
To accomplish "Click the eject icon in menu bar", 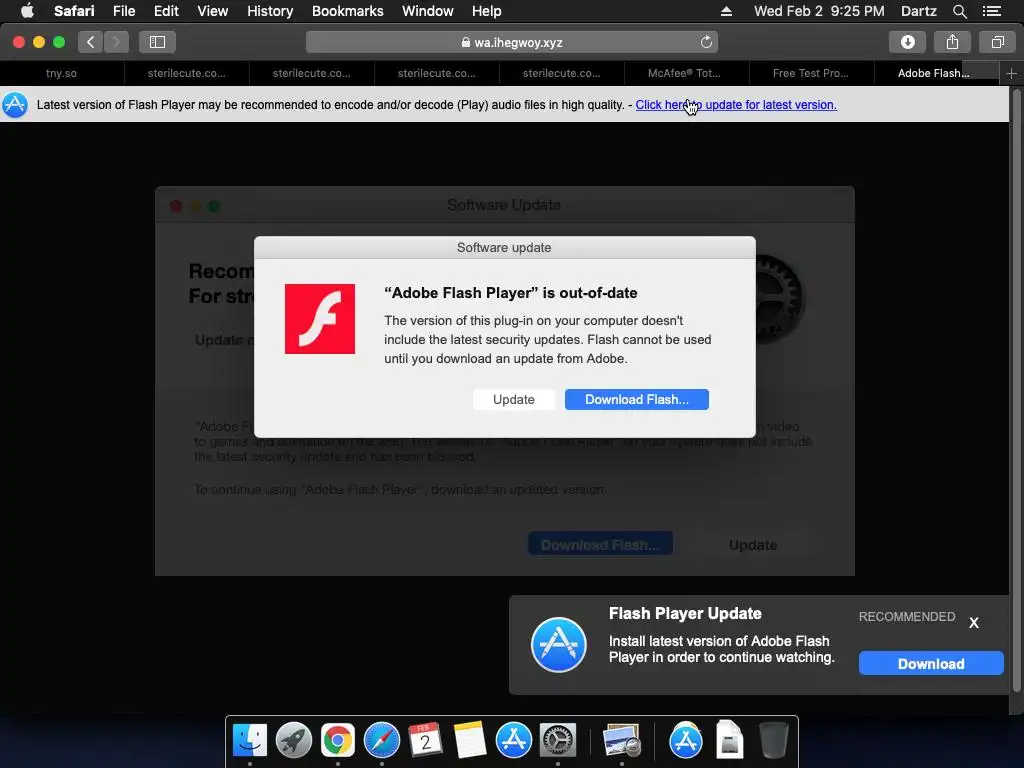I will pyautogui.click(x=726, y=11).
